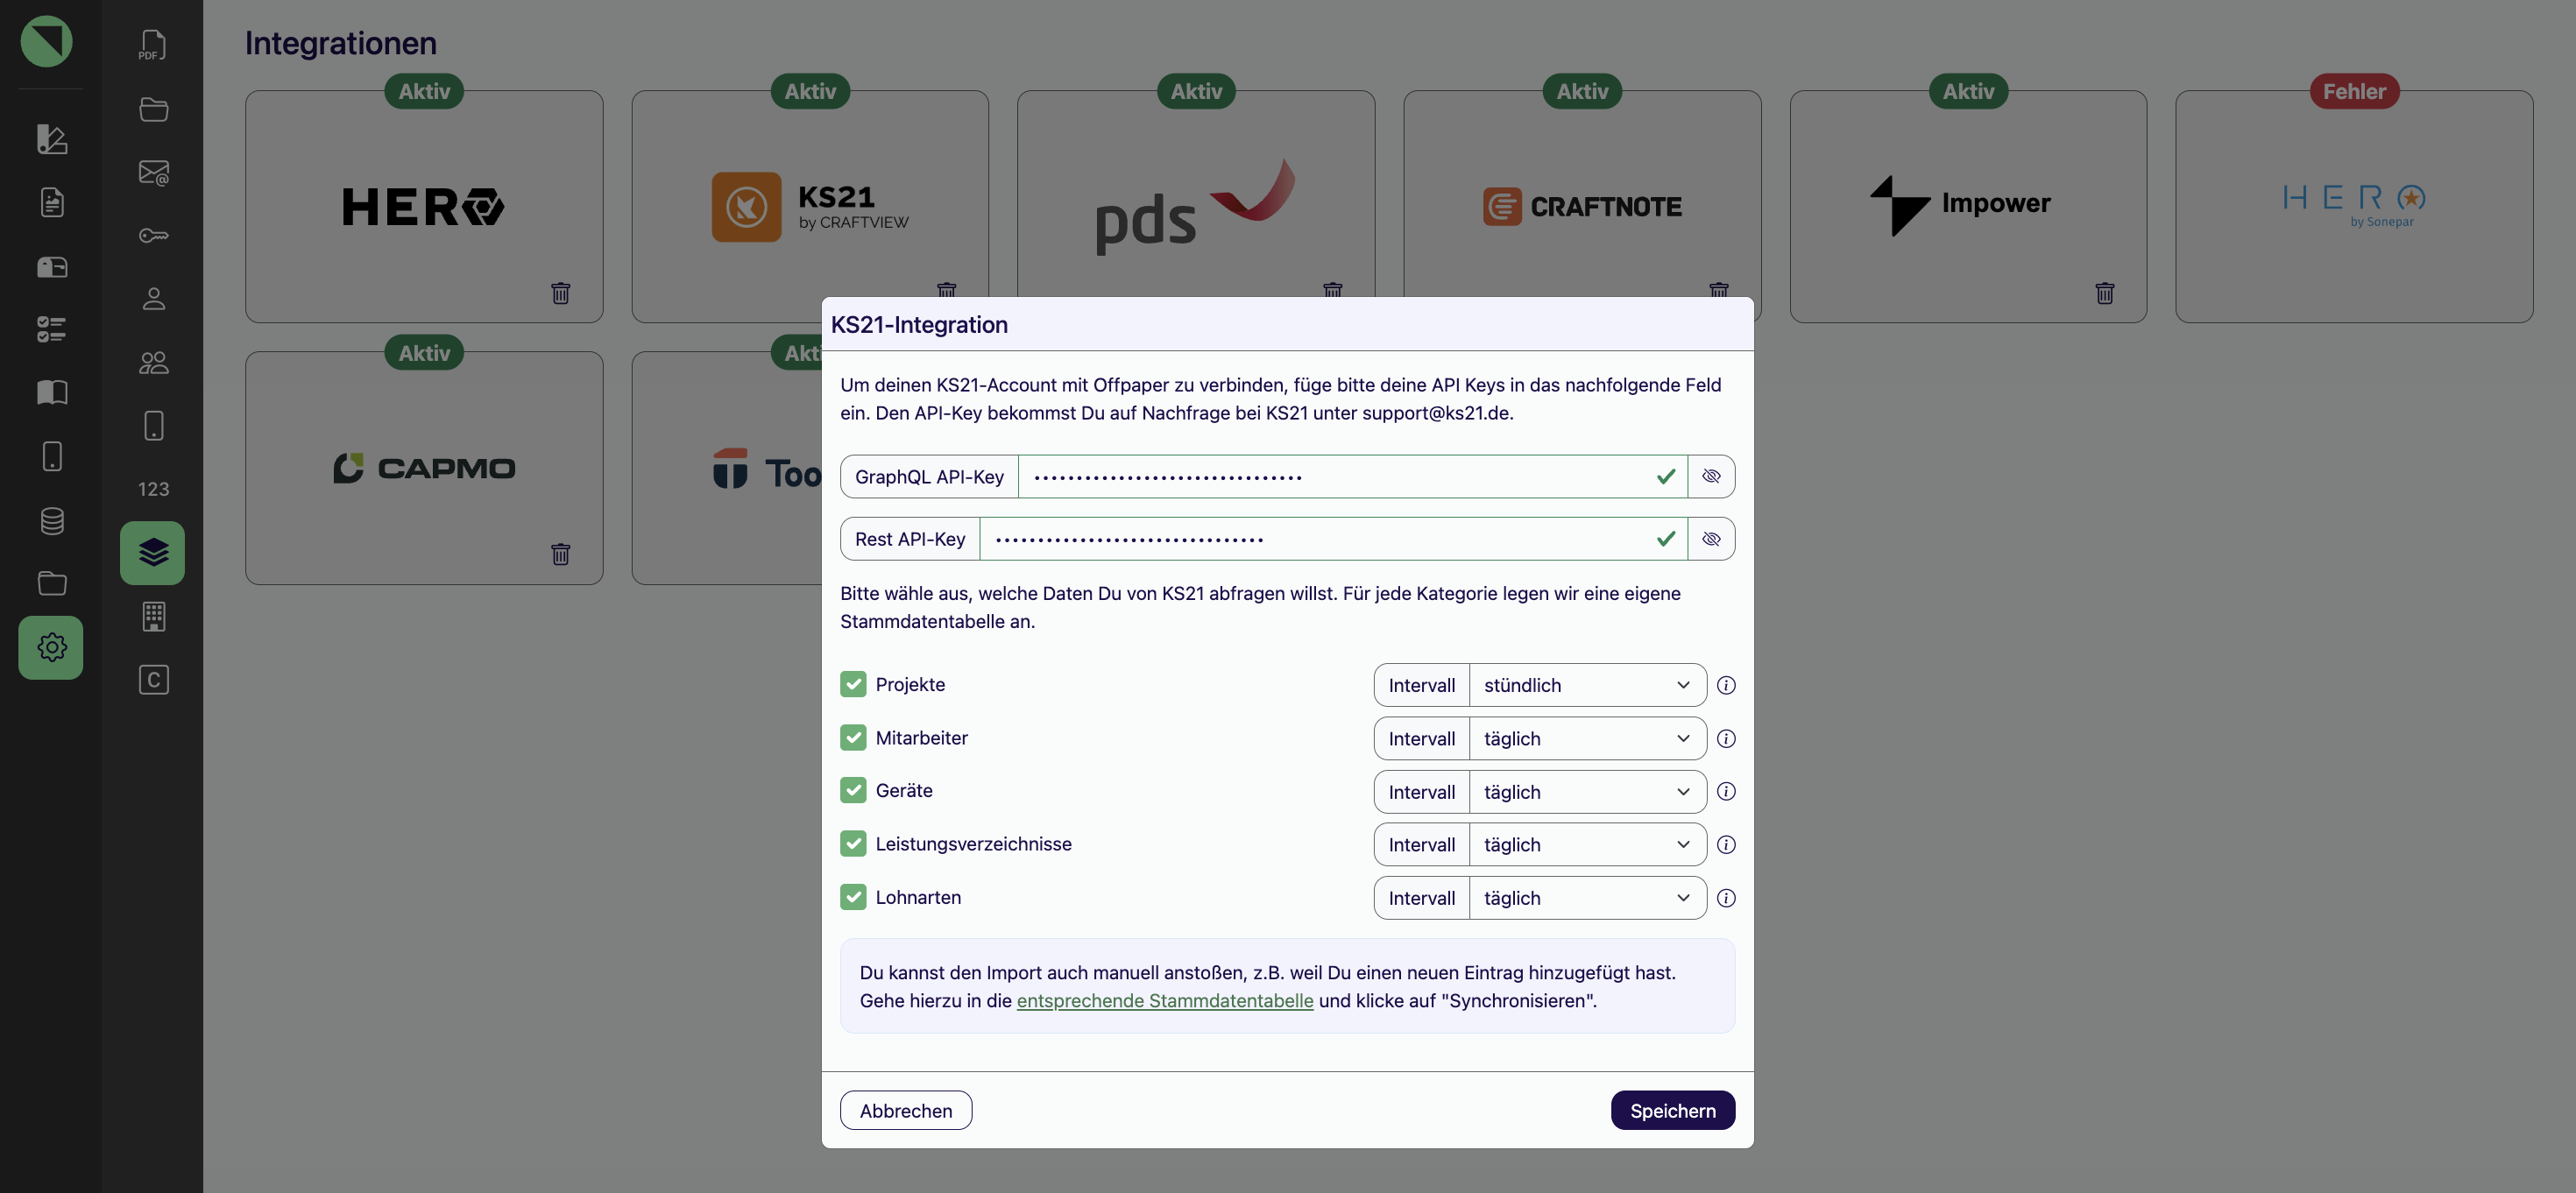Click the trash icon on CAPMO card
The height and width of the screenshot is (1193, 2576).
click(x=560, y=554)
